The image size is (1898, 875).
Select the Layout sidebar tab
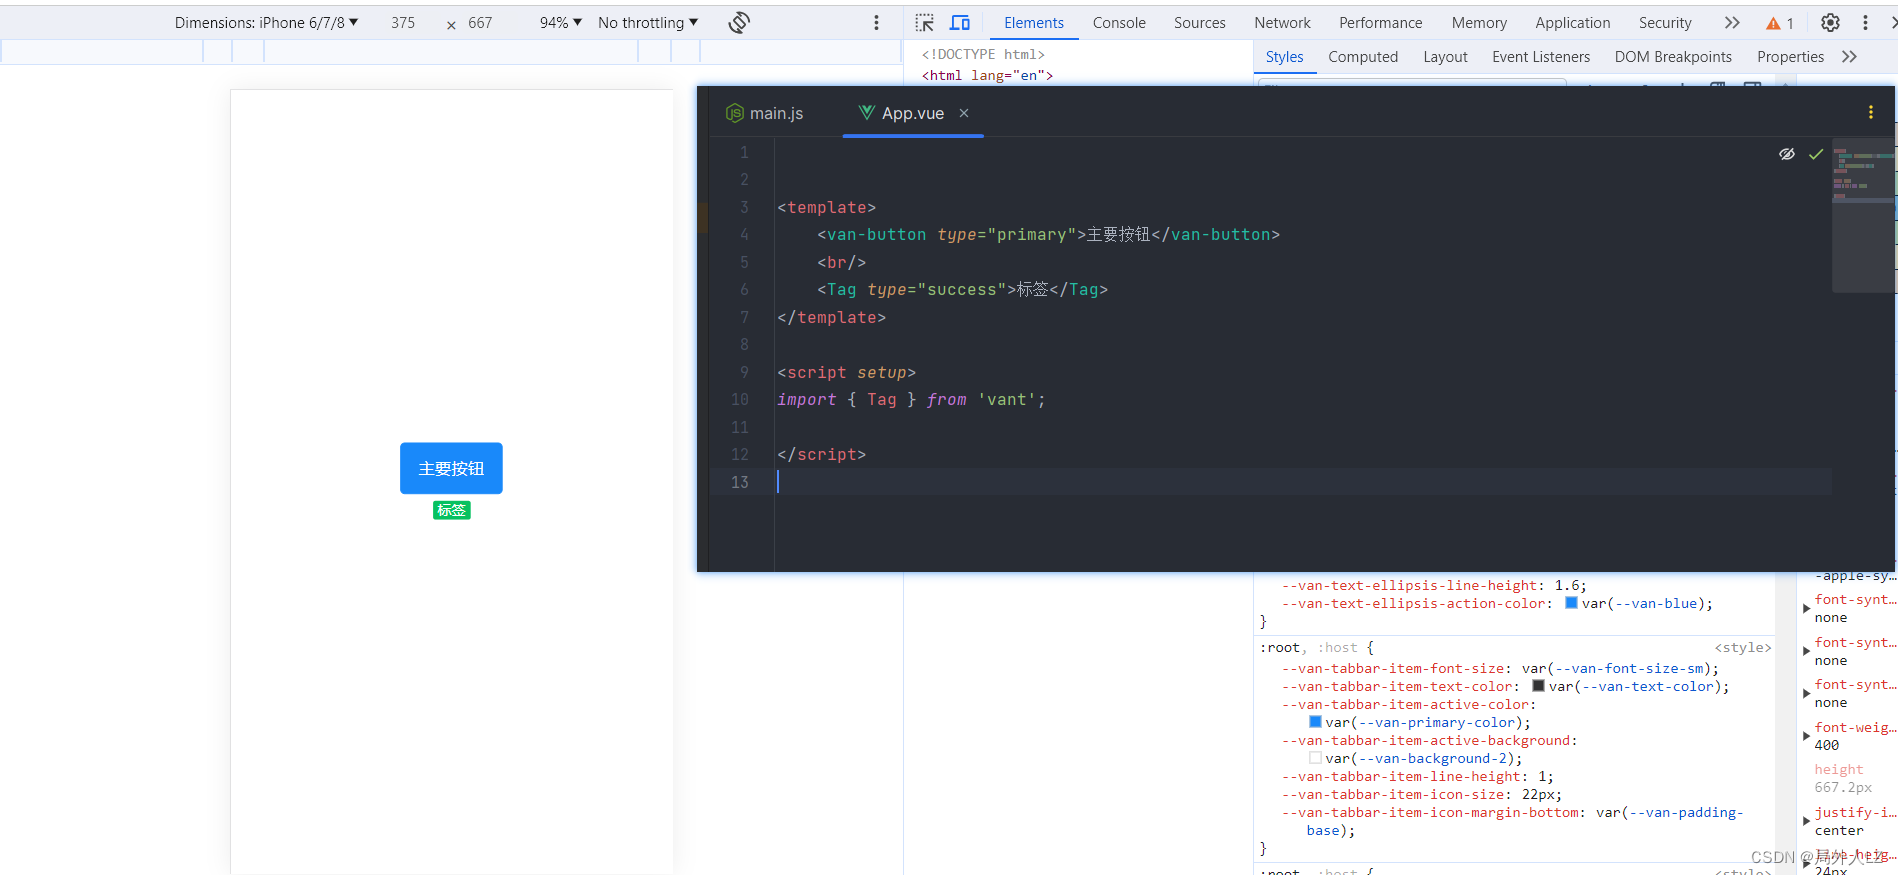click(x=1445, y=57)
